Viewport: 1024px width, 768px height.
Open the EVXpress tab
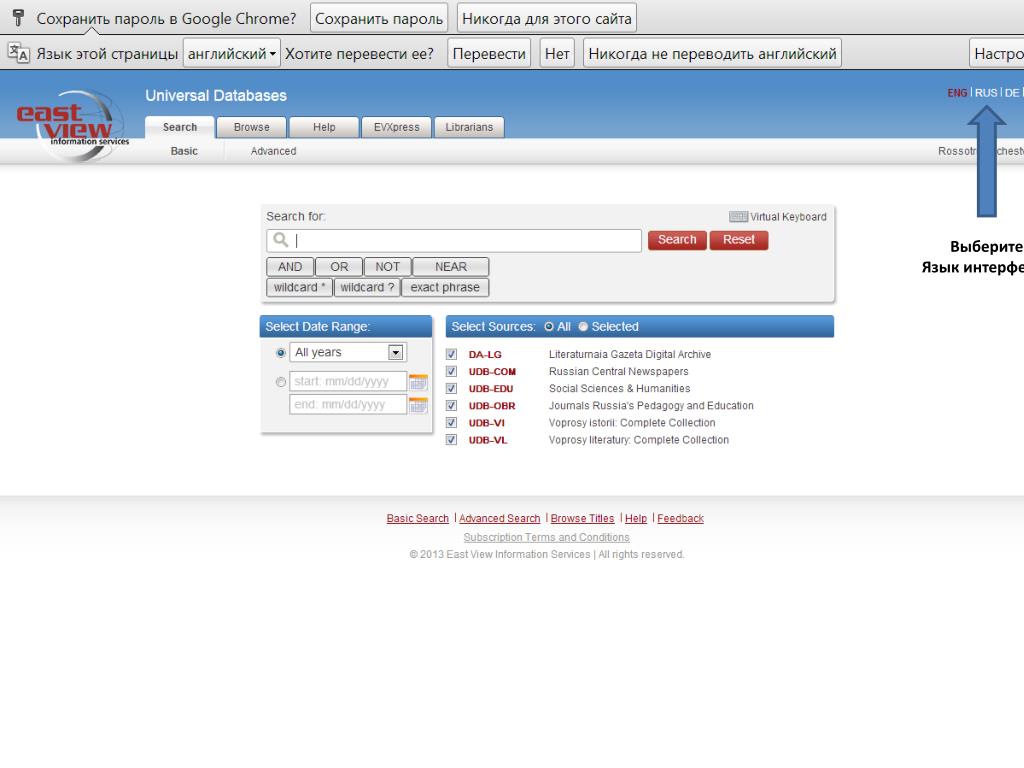point(396,127)
